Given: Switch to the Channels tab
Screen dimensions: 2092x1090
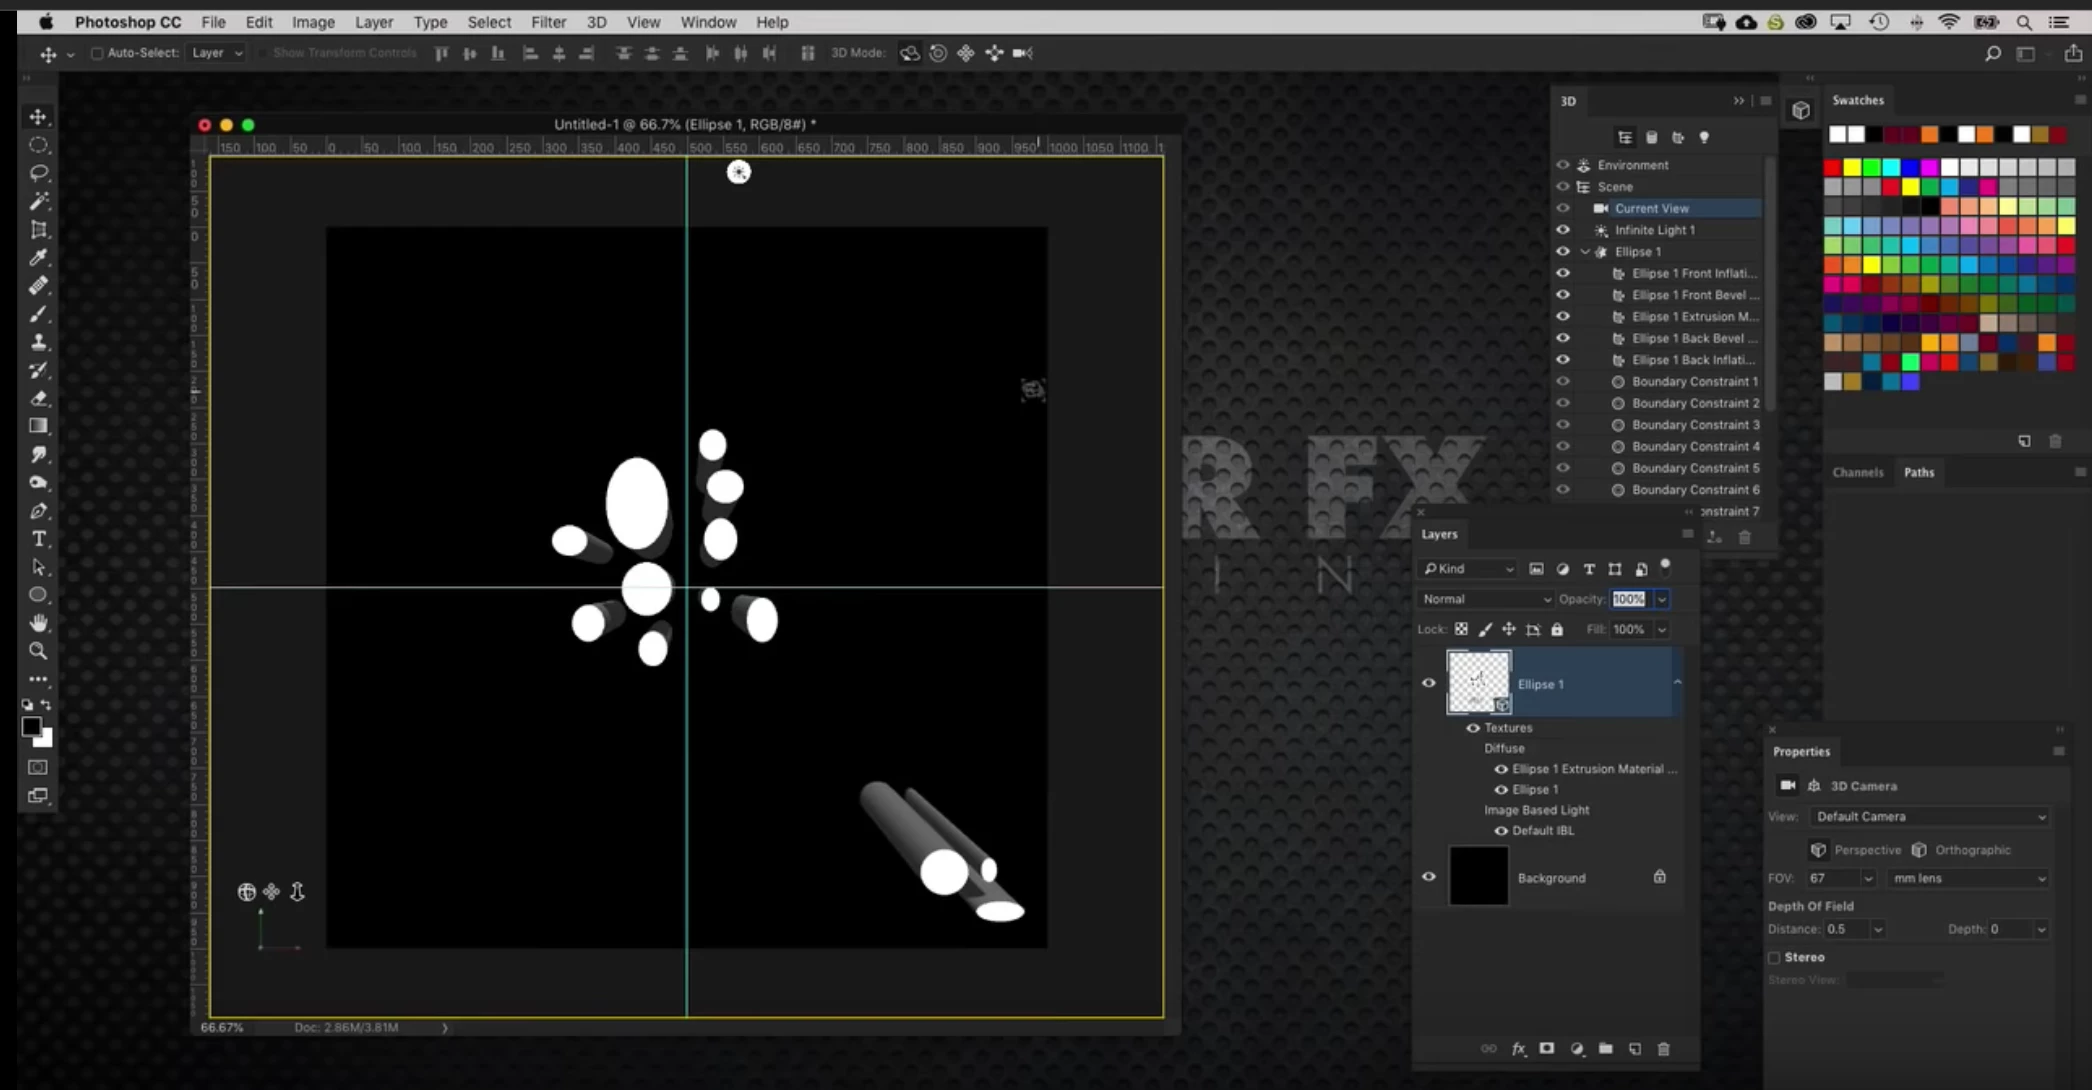Looking at the screenshot, I should [1857, 472].
